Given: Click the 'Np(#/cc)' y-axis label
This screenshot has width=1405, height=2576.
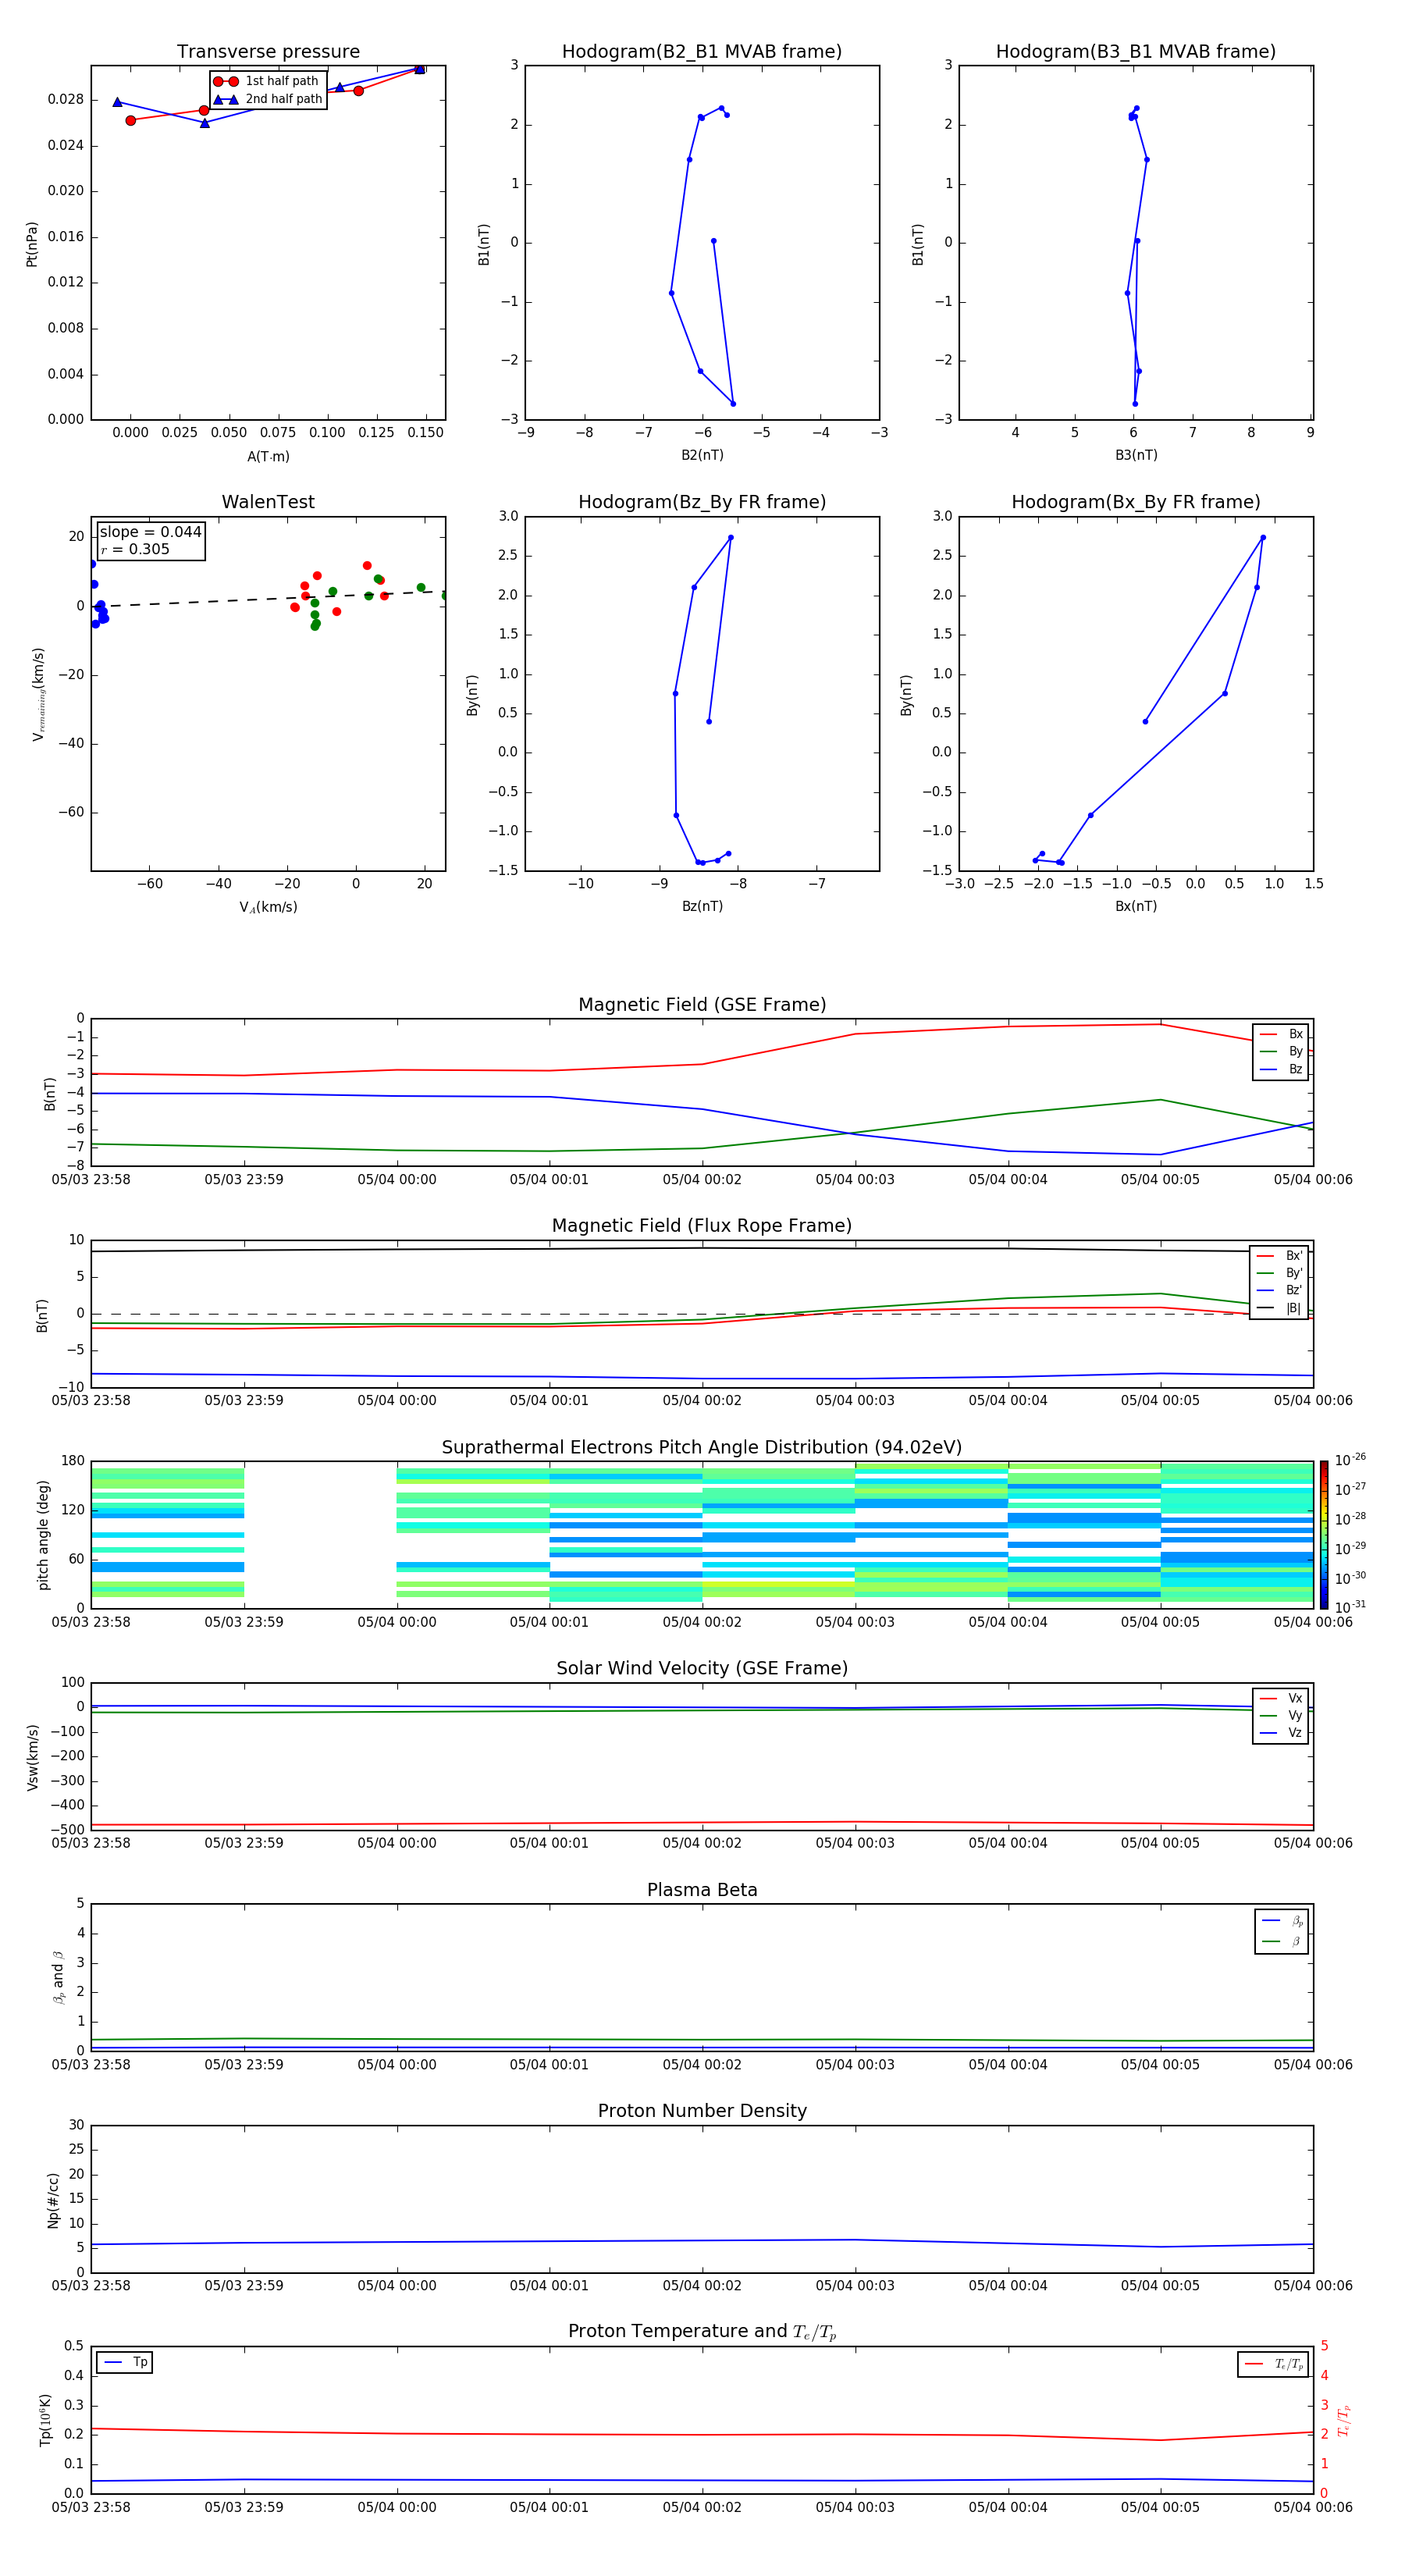Looking at the screenshot, I should click(x=53, y=2200).
